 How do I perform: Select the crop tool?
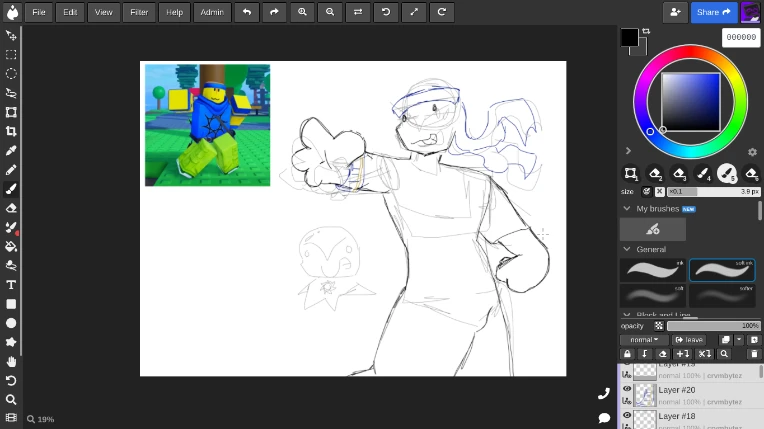[11, 131]
